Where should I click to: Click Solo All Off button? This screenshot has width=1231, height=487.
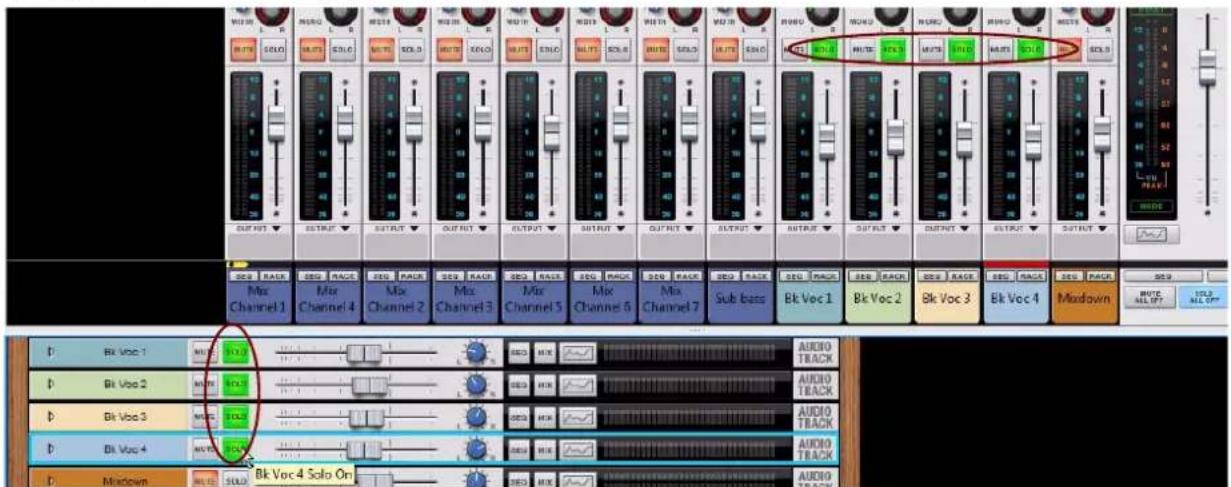(1203, 295)
